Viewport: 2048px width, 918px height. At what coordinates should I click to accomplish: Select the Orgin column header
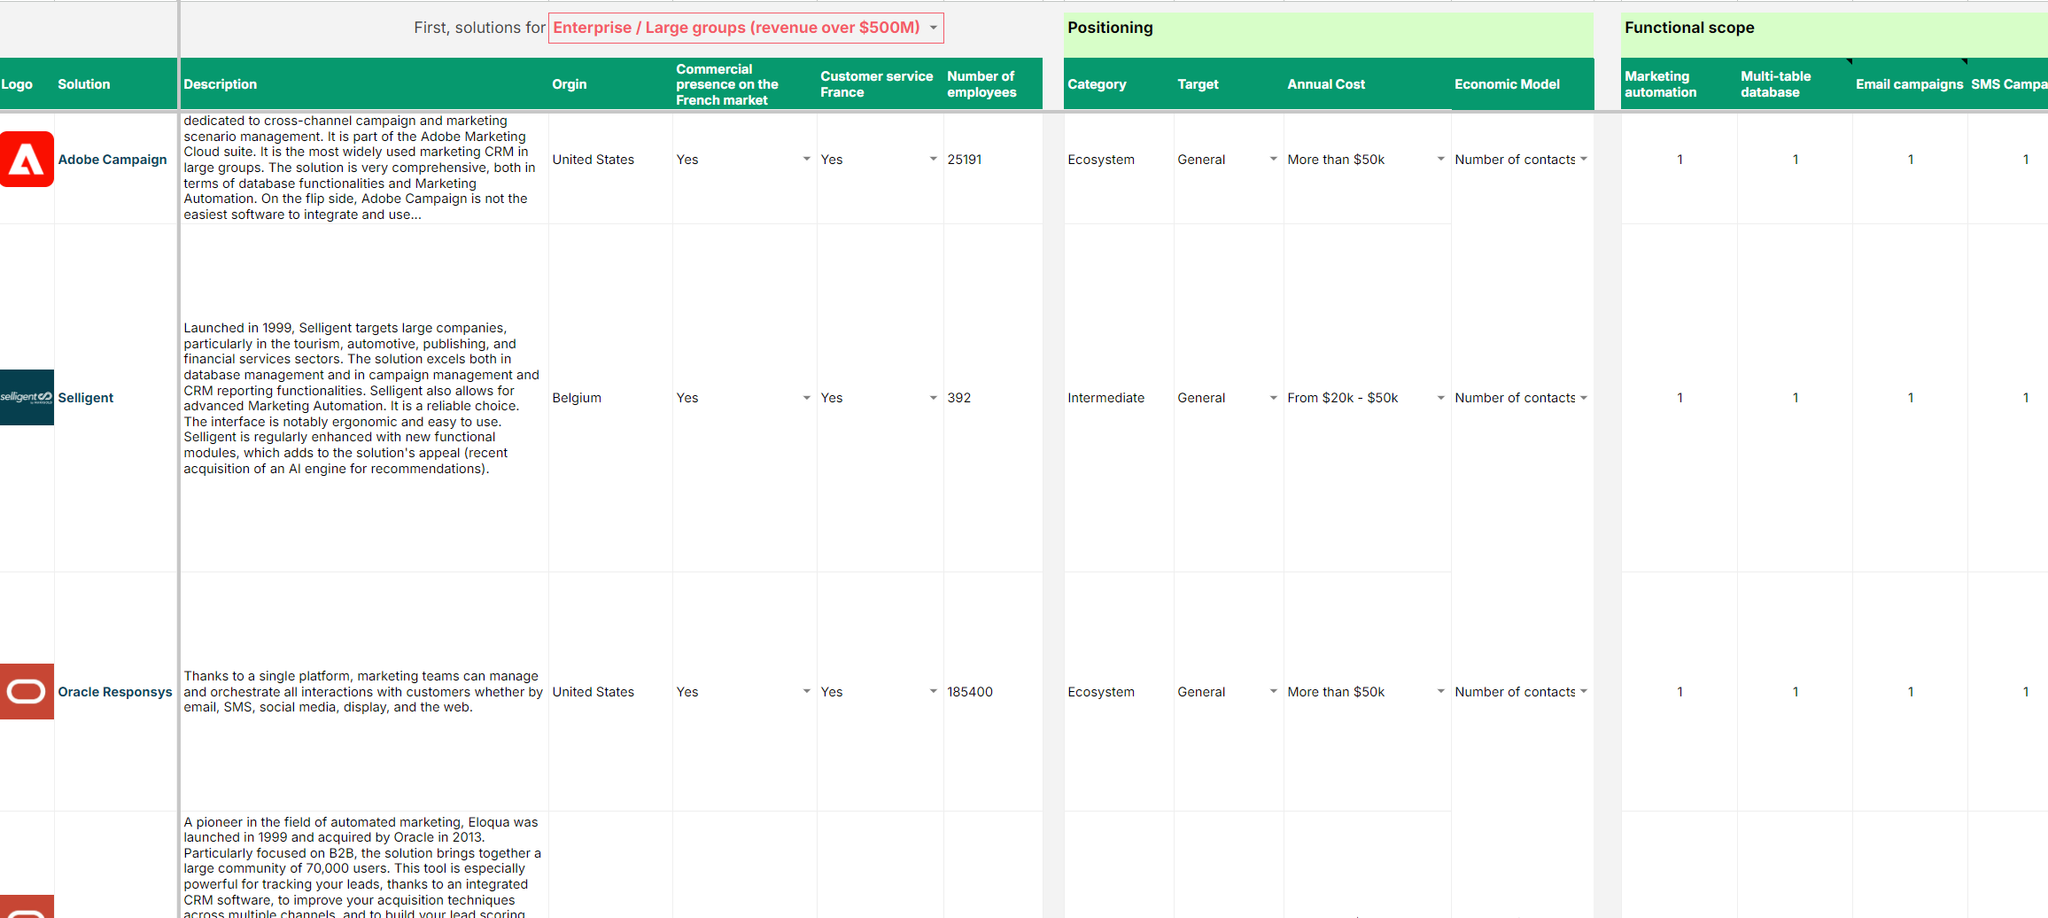[610, 84]
